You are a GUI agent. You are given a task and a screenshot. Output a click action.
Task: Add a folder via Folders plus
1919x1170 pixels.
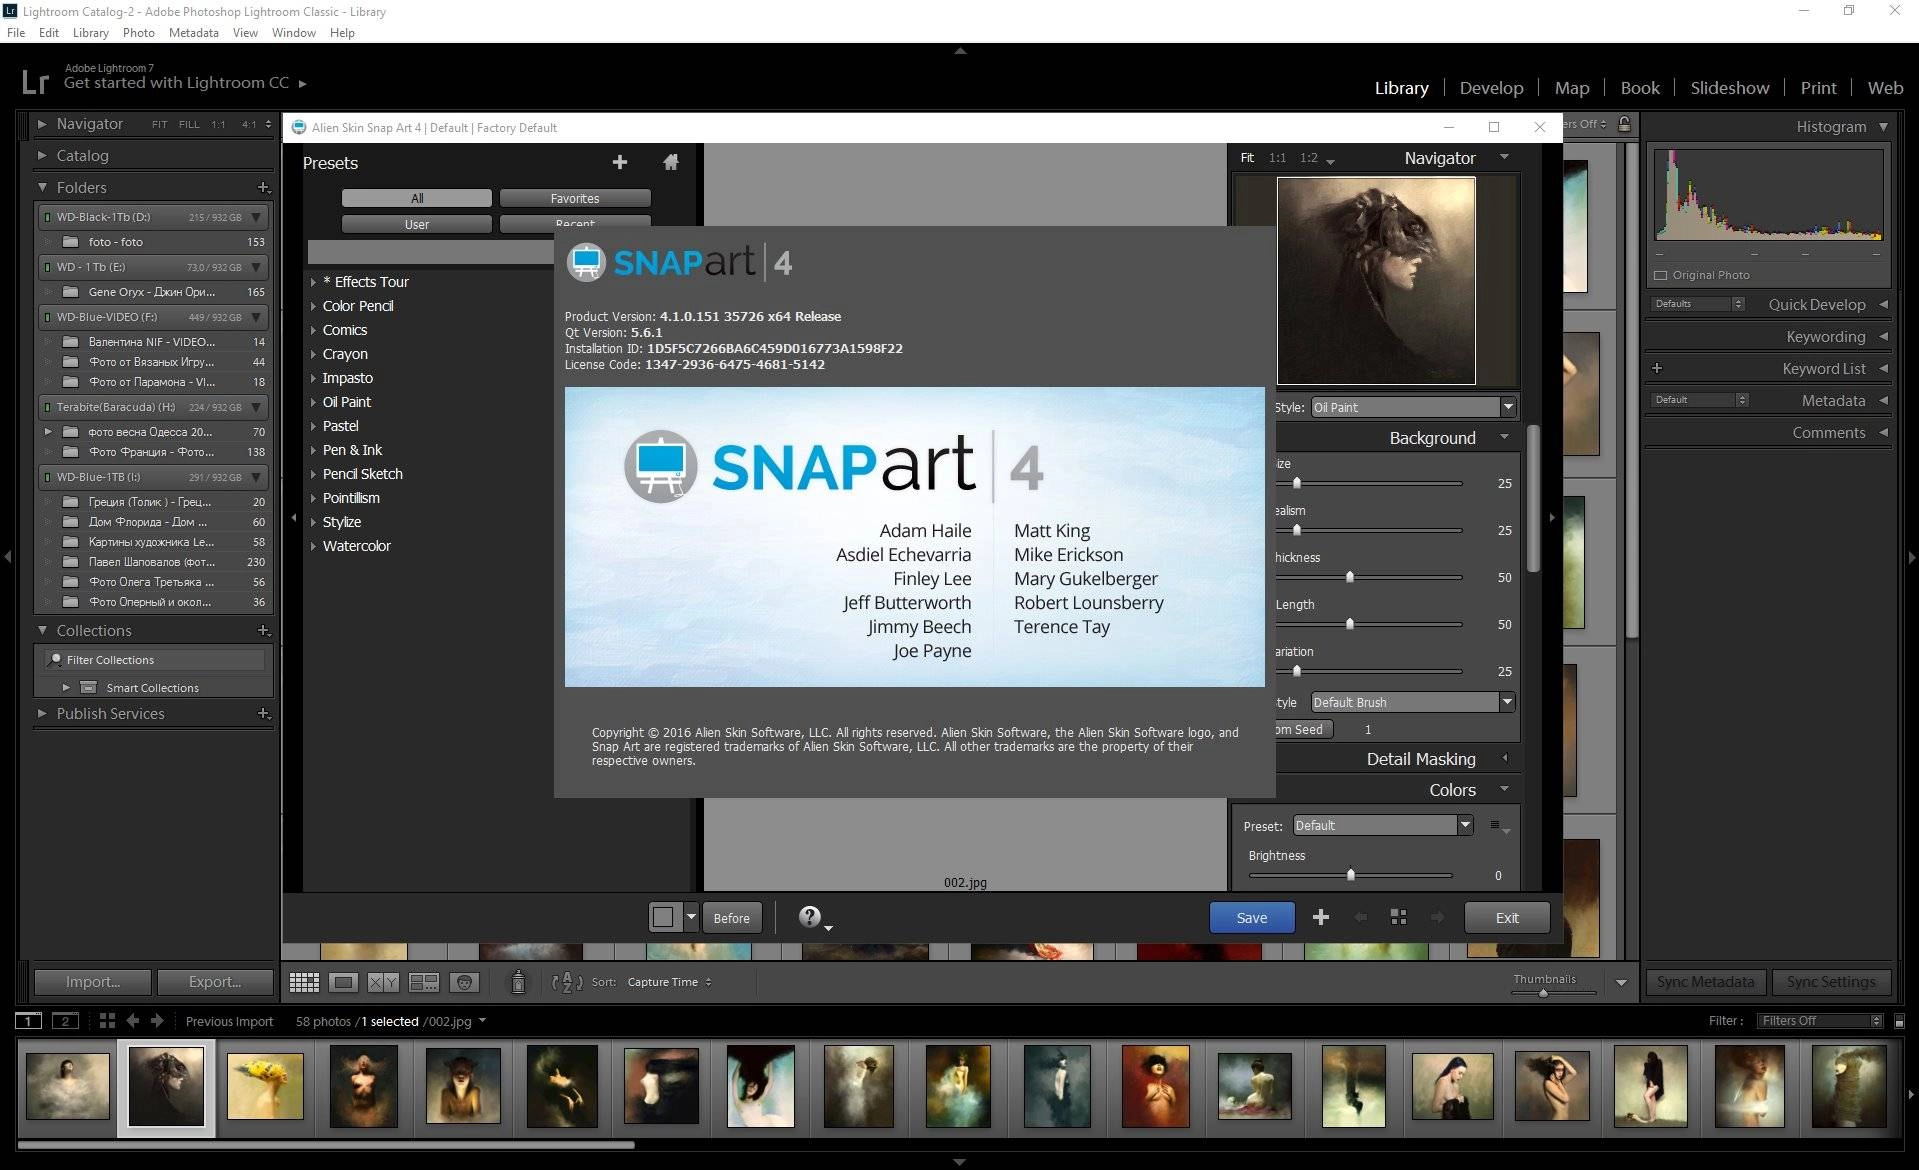(264, 187)
